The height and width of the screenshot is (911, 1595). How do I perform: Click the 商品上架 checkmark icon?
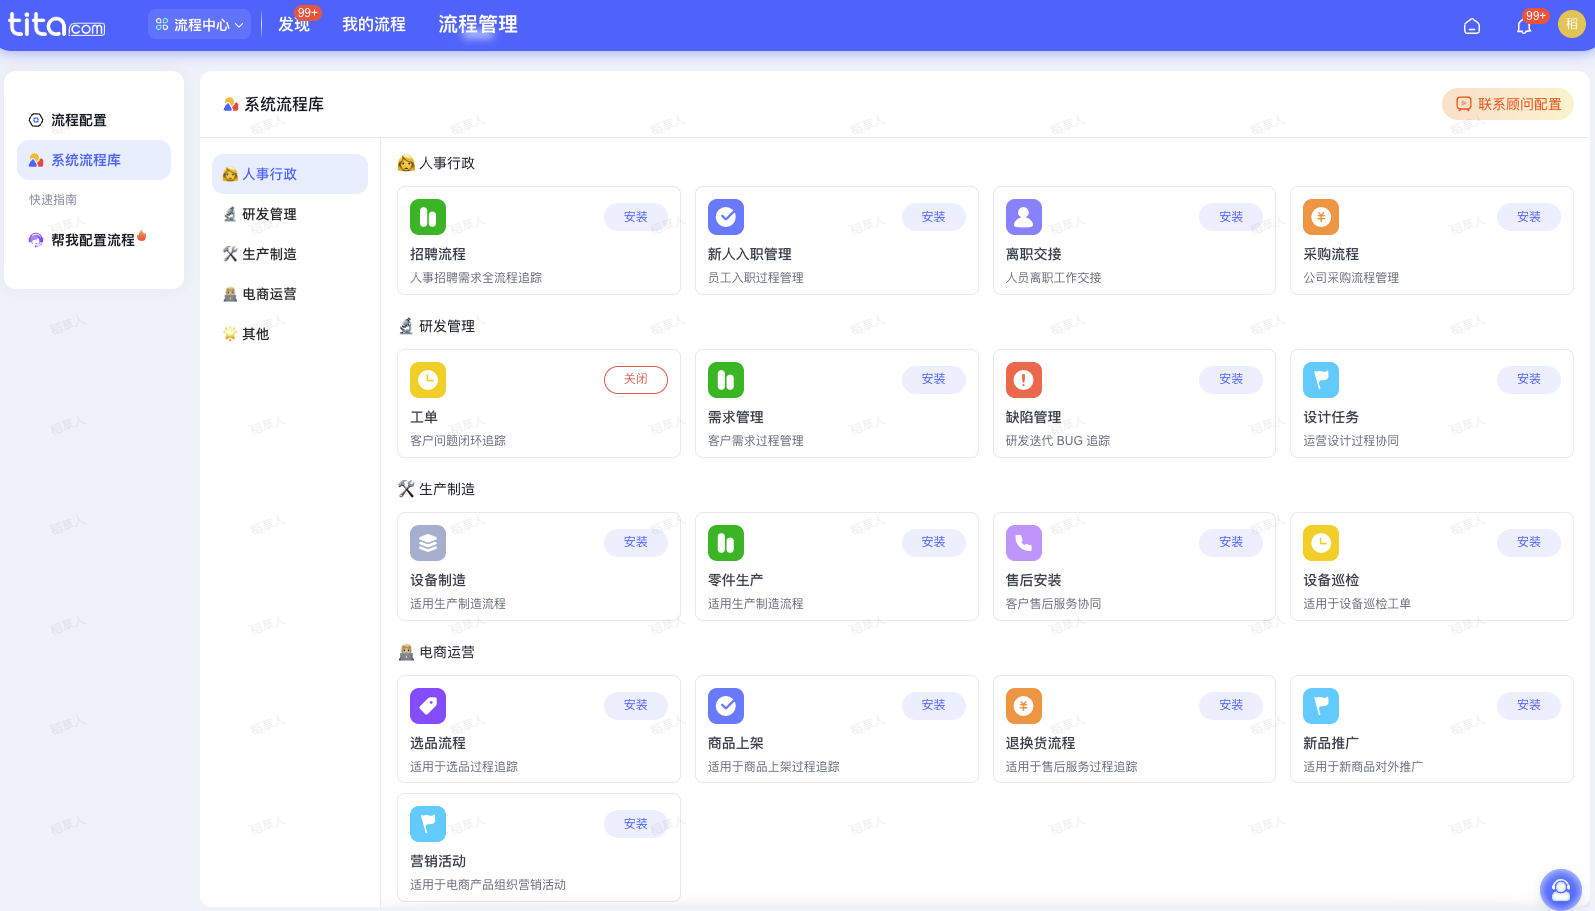[726, 706]
